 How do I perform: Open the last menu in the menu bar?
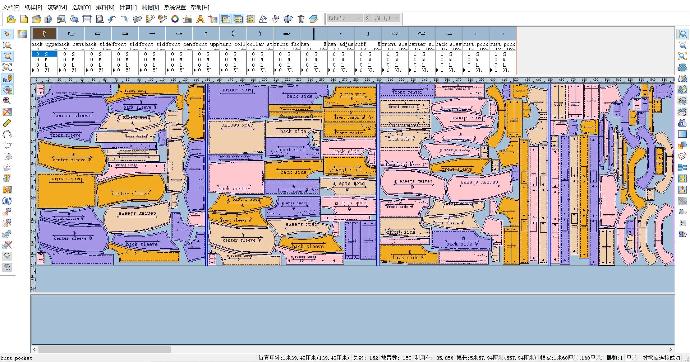coord(199,7)
